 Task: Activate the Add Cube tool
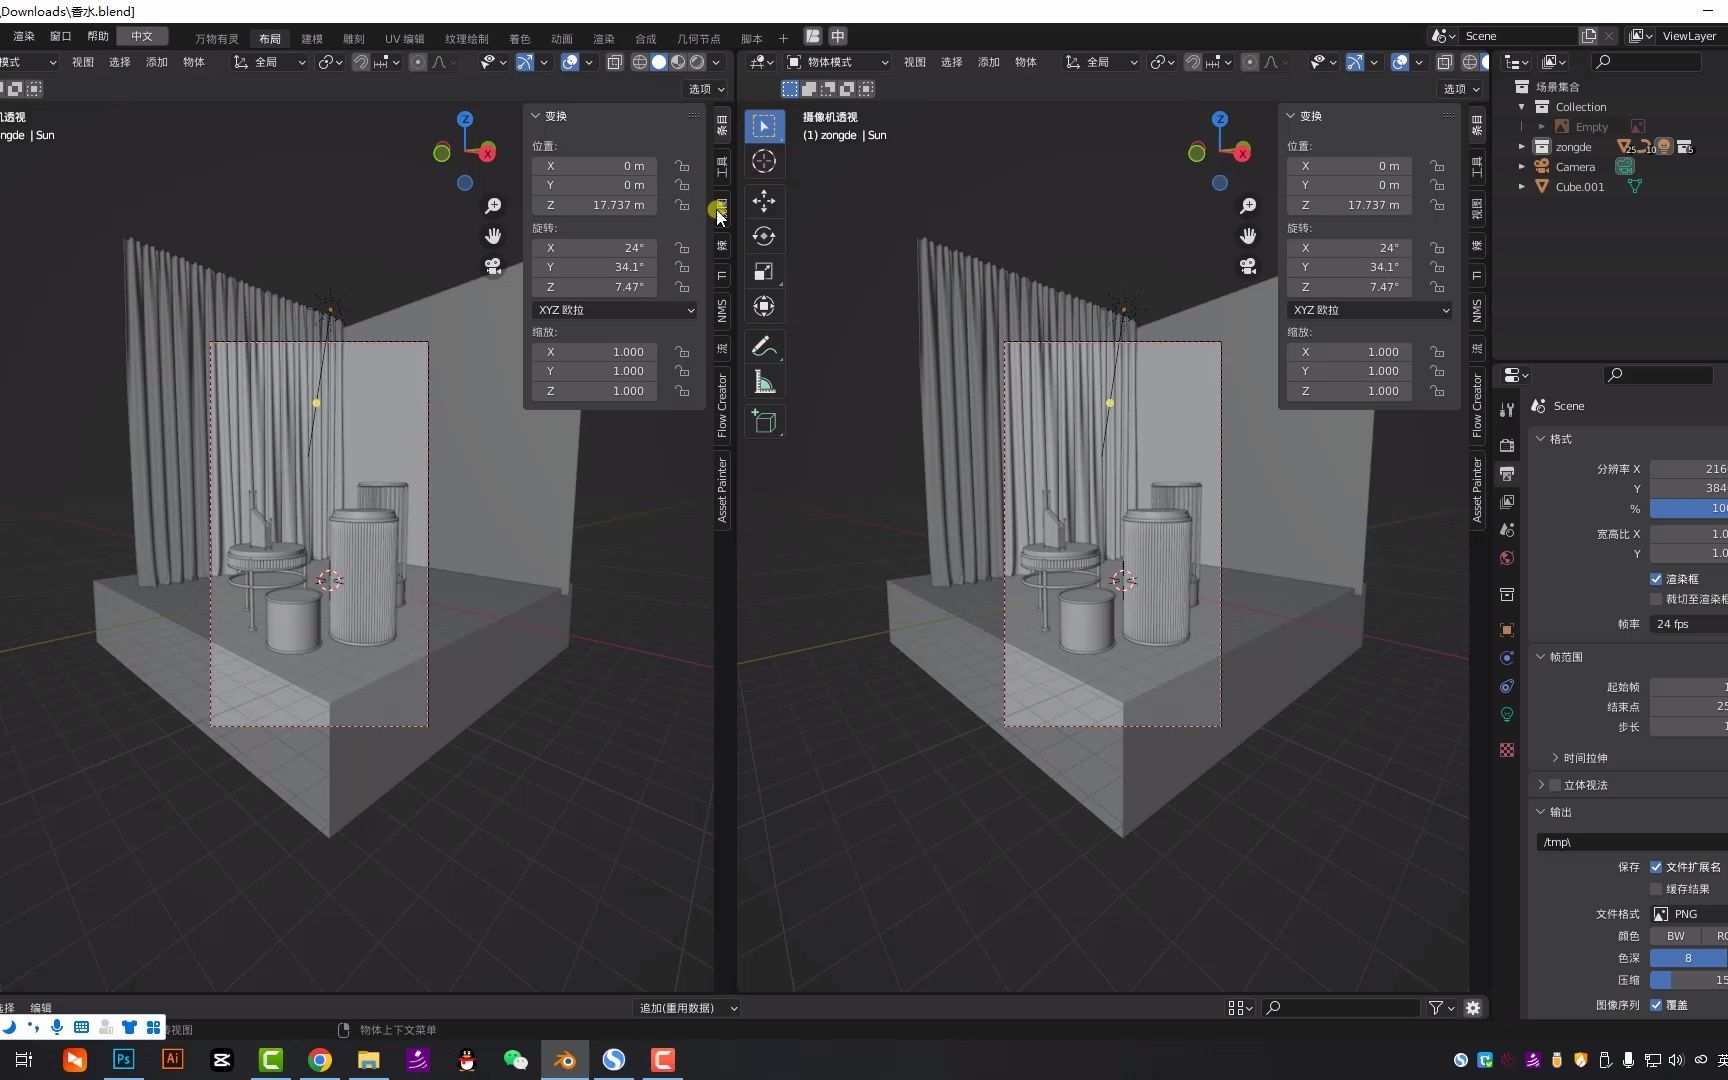point(764,421)
